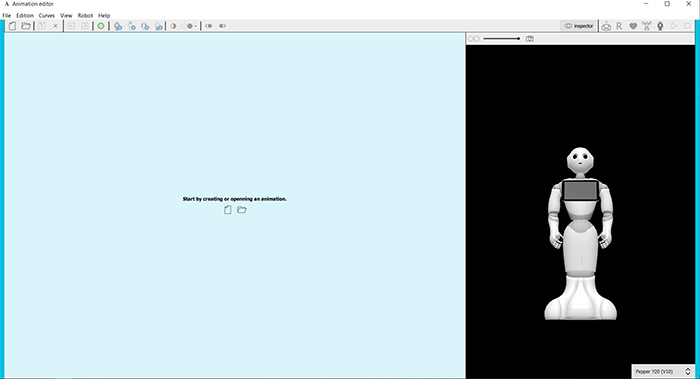Screen dimensions: 700x379
Task: Click the slider handle above the robot view
Action: (518, 39)
